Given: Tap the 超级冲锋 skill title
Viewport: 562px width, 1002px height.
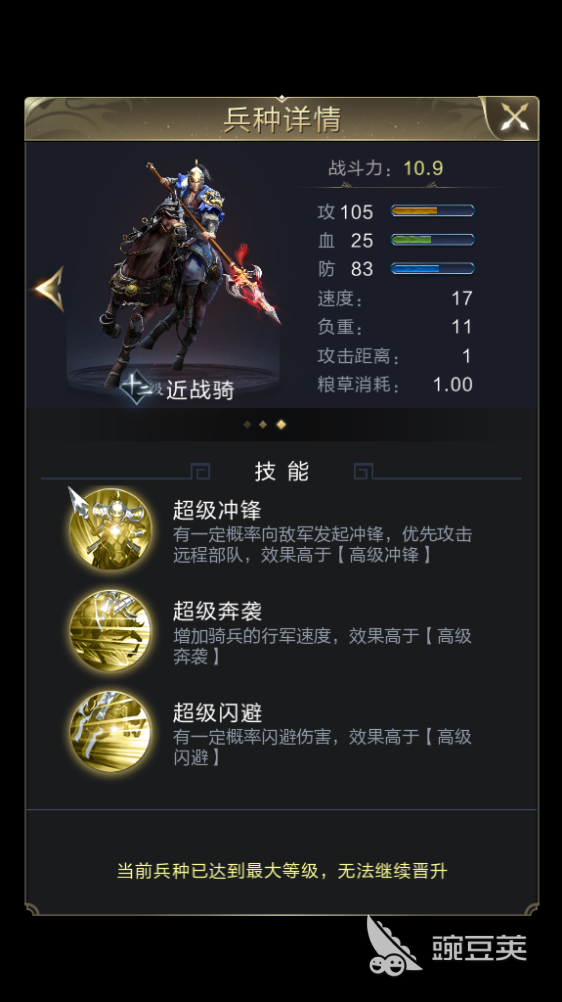Looking at the screenshot, I should tap(217, 510).
